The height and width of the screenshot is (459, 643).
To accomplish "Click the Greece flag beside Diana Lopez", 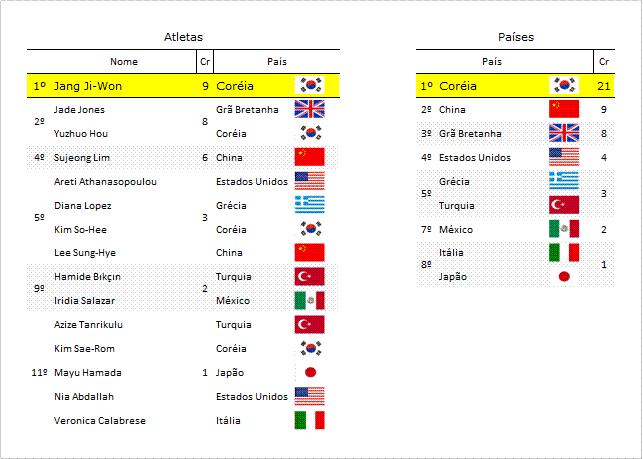I will (310, 205).
